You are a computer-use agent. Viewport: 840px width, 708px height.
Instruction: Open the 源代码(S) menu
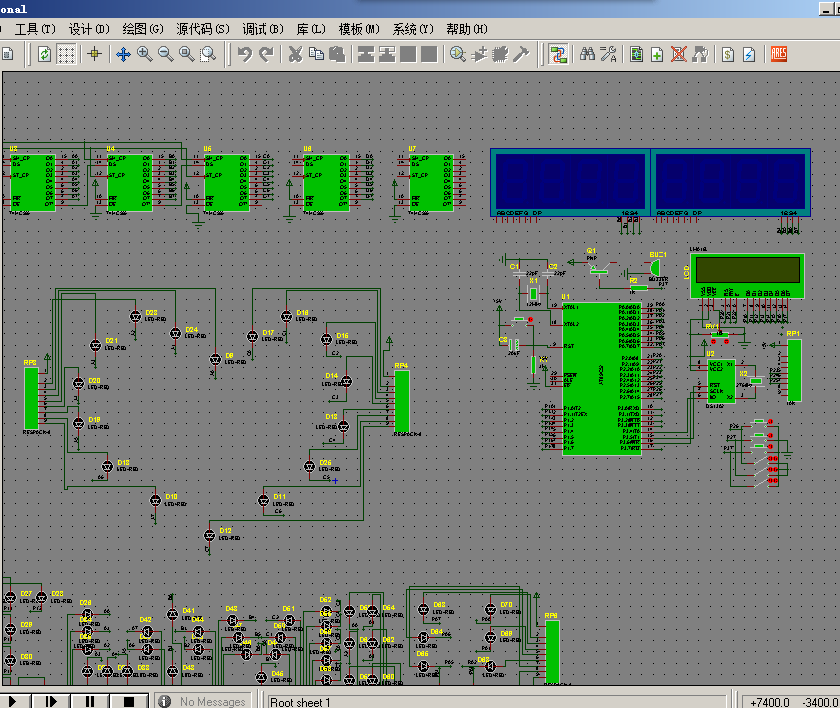coord(203,29)
